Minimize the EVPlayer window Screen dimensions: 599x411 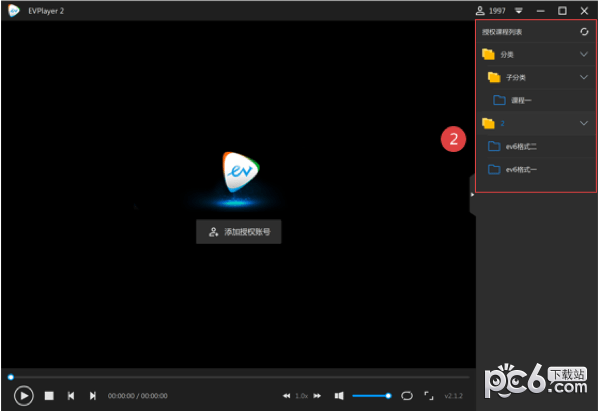coord(540,11)
